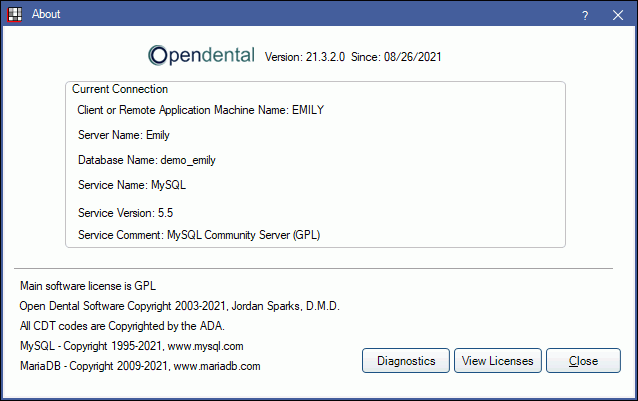Click the Since: 08/26/2021 text

[x=396, y=57]
